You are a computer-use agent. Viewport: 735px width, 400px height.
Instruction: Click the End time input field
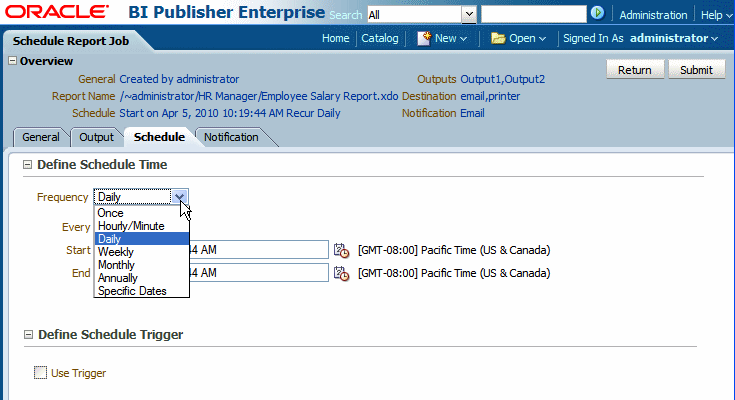point(258,273)
